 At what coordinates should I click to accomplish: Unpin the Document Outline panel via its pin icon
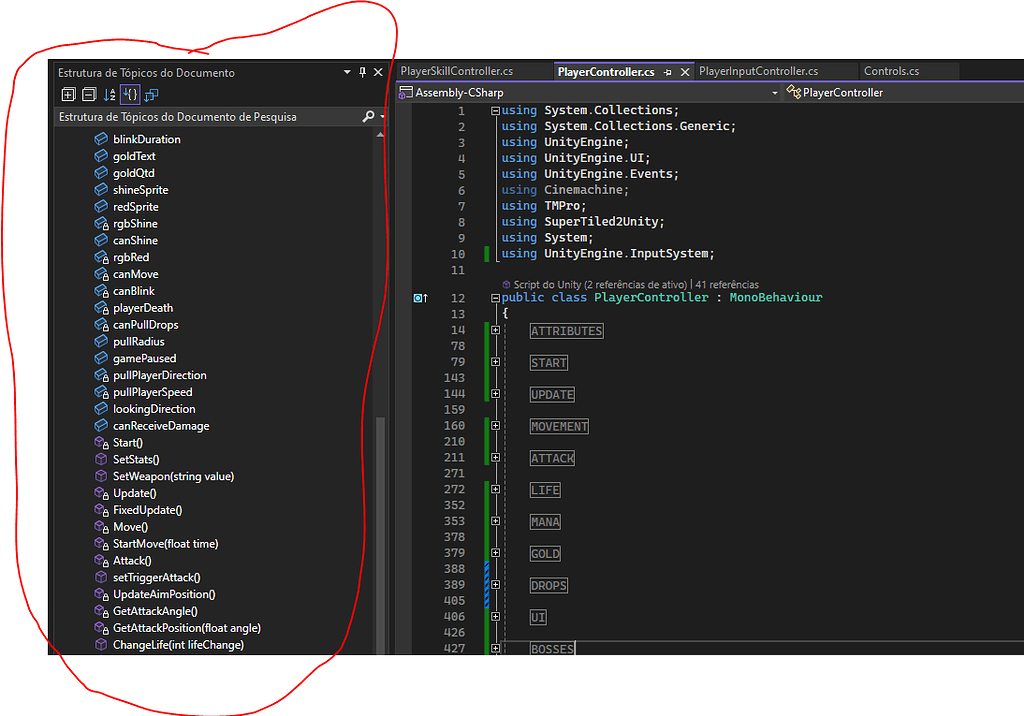point(362,72)
